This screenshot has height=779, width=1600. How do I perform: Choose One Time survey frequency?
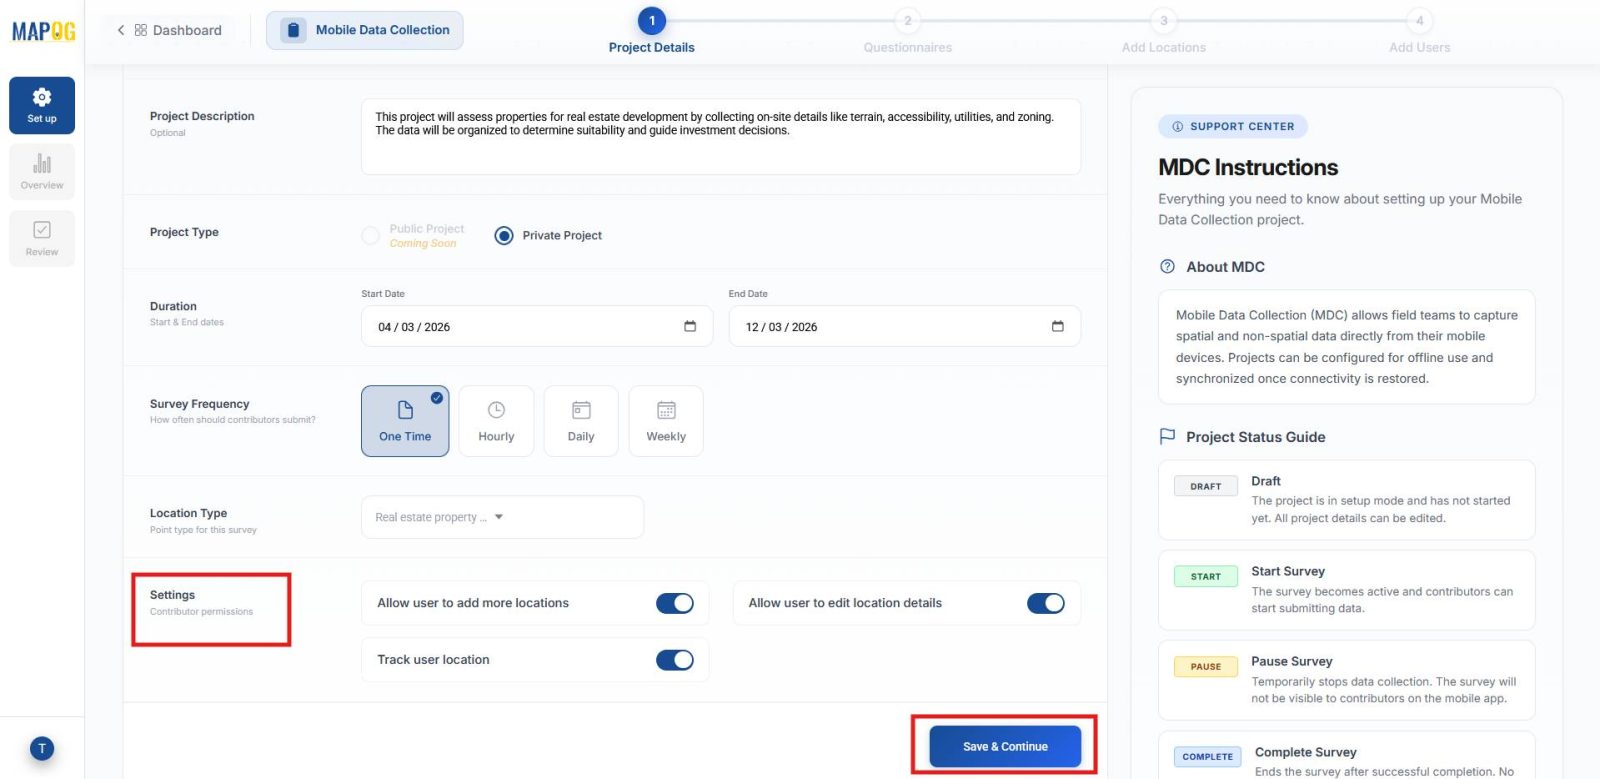click(405, 421)
